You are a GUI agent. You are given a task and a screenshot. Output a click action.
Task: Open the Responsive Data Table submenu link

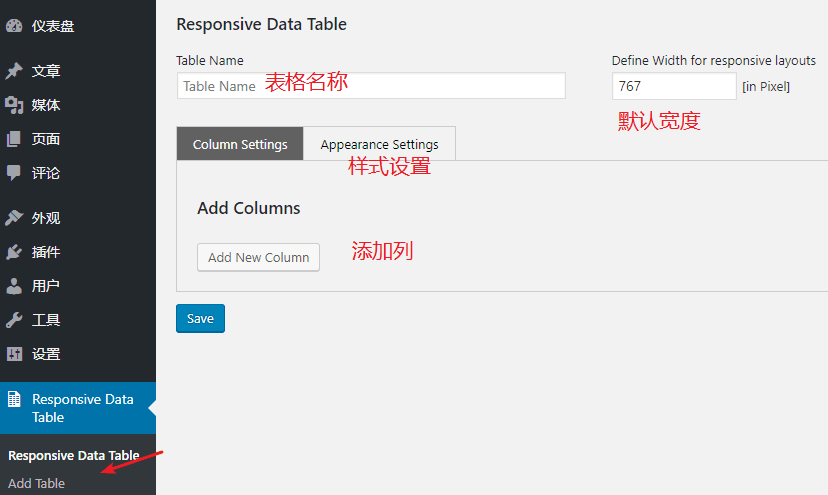[73, 455]
